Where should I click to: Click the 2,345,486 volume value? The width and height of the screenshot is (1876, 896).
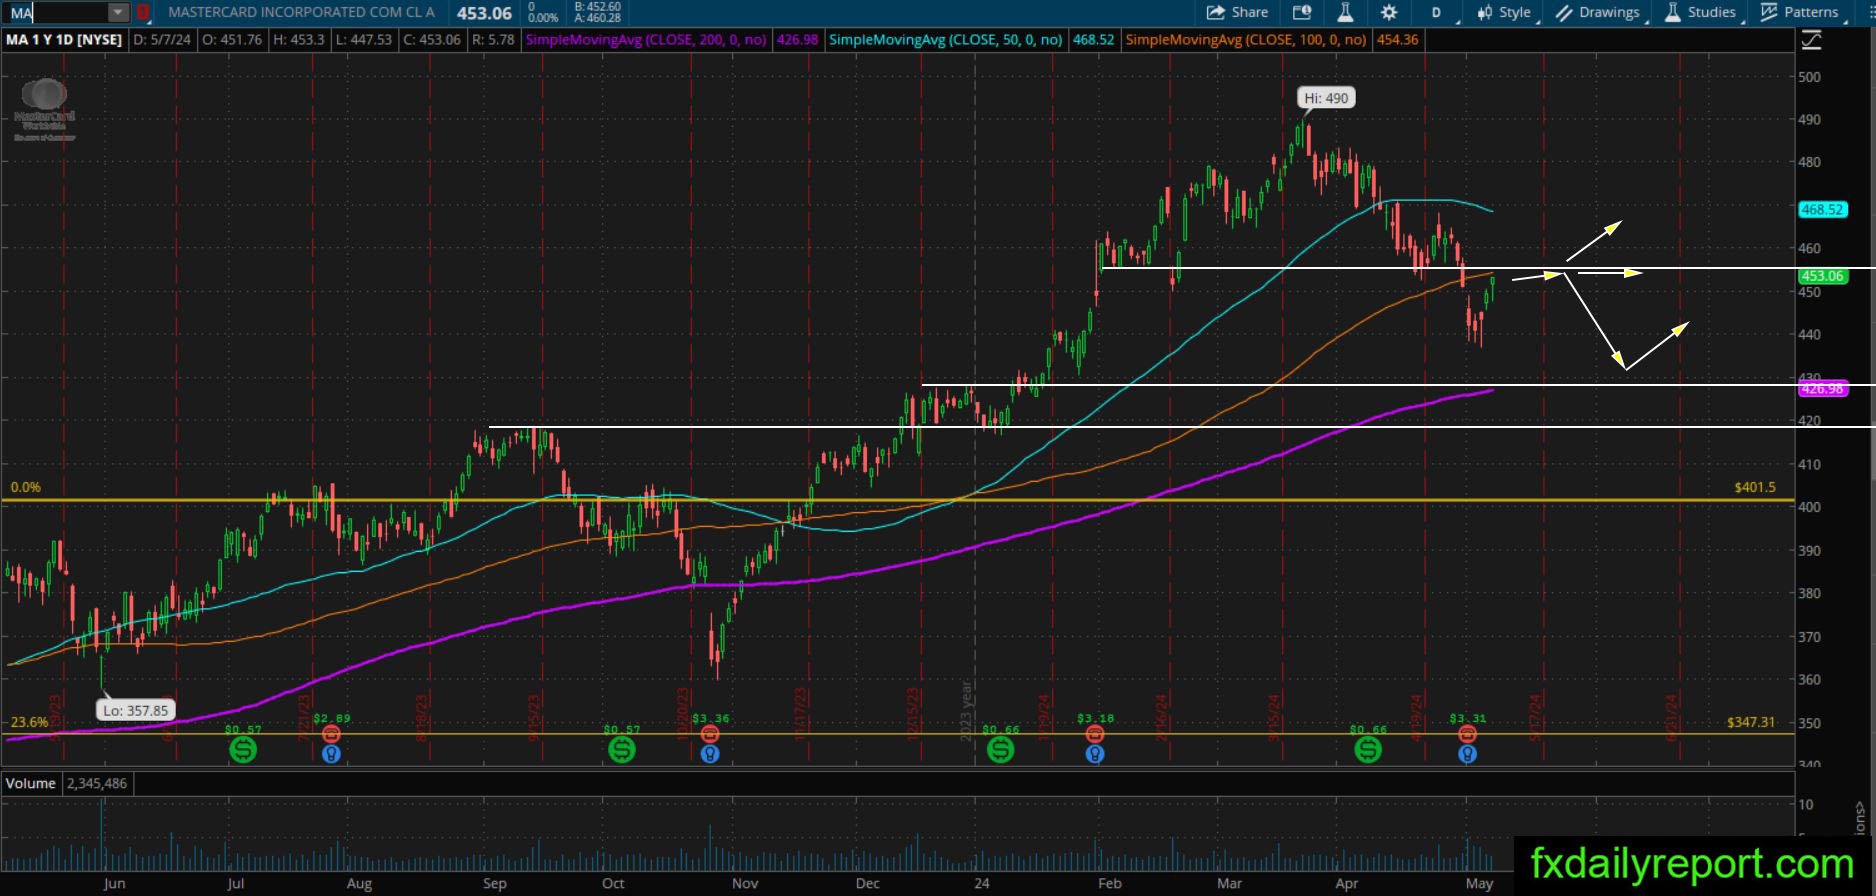click(x=97, y=783)
